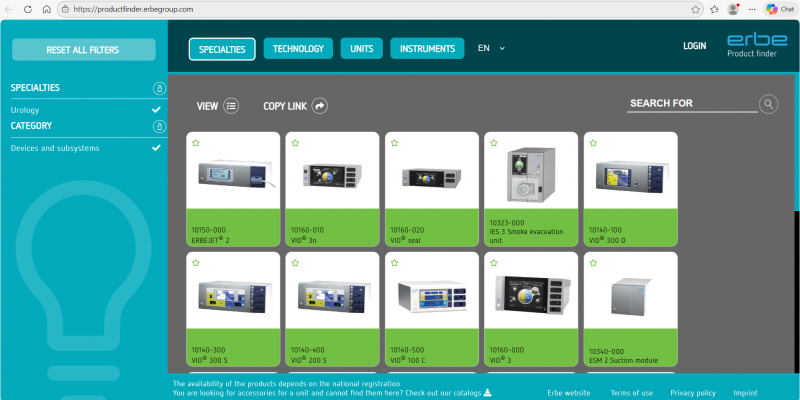Open the VIO 300 S product image
This screenshot has width=800, height=400.
coord(234,296)
